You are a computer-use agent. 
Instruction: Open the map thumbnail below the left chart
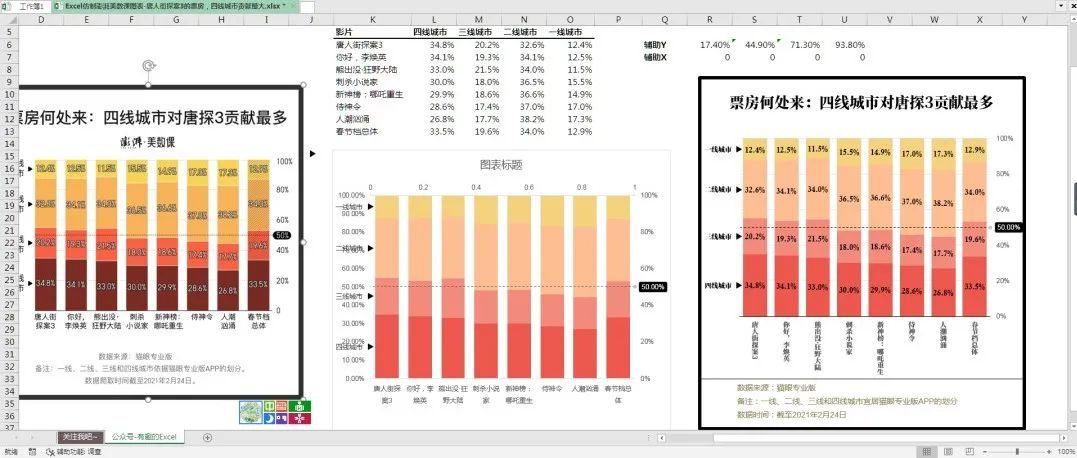point(251,411)
